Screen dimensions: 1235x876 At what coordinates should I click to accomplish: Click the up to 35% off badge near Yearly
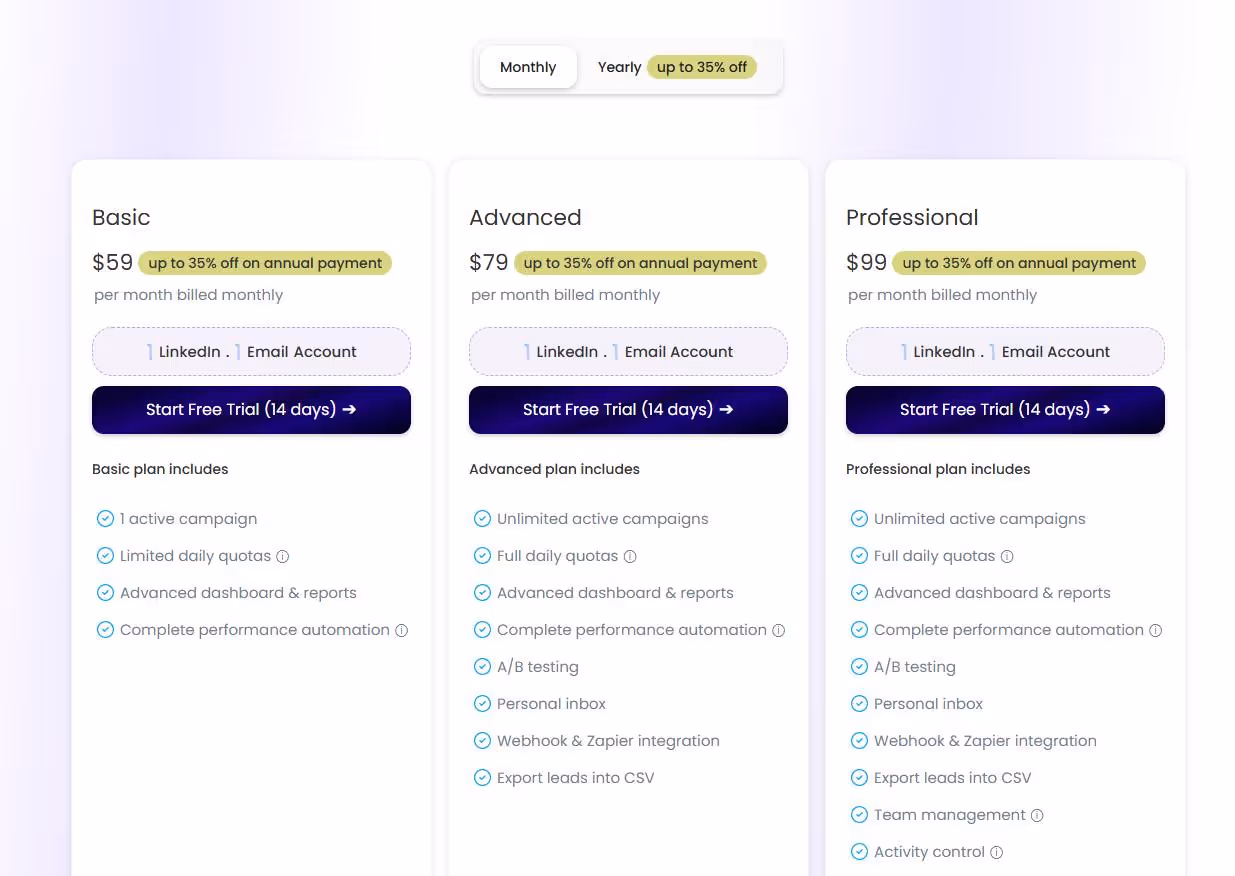pos(701,67)
